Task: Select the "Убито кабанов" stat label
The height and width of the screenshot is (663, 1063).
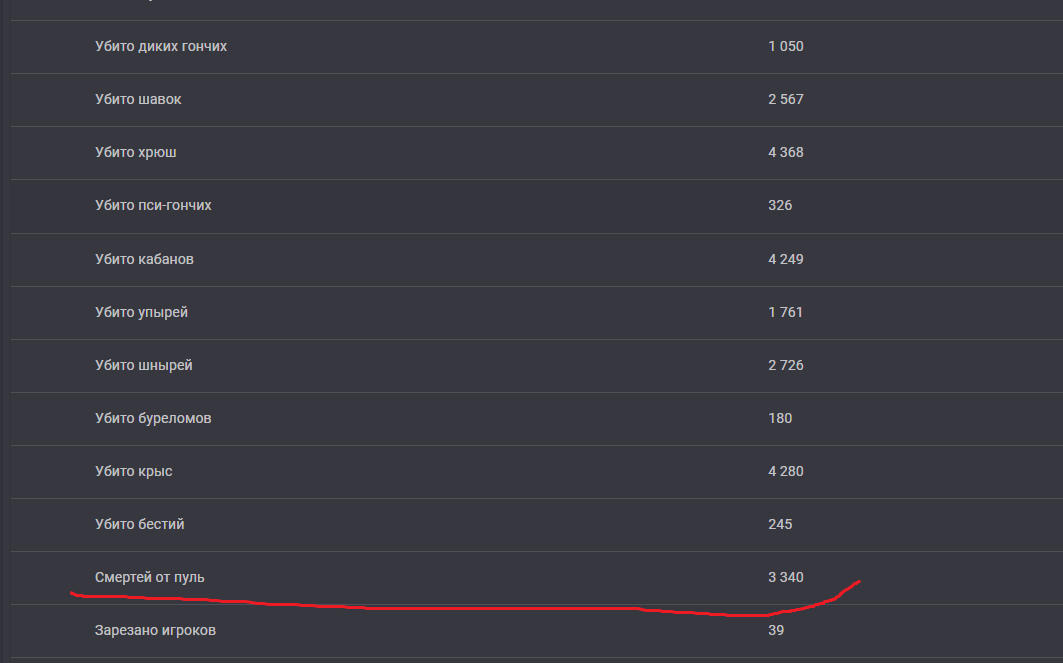Action: (144, 259)
